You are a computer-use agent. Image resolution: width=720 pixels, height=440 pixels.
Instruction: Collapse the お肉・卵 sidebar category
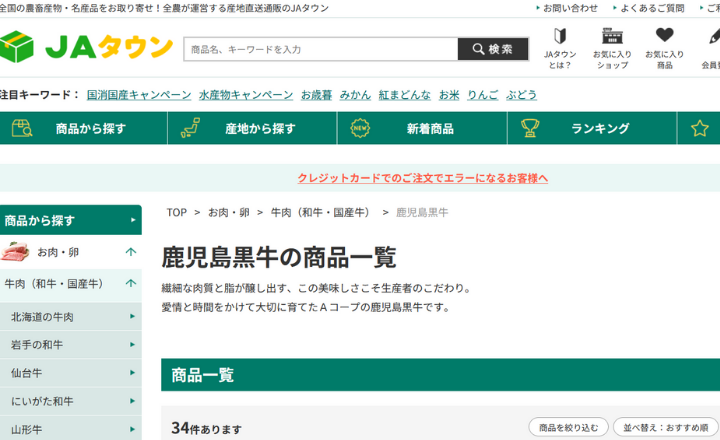point(131,252)
